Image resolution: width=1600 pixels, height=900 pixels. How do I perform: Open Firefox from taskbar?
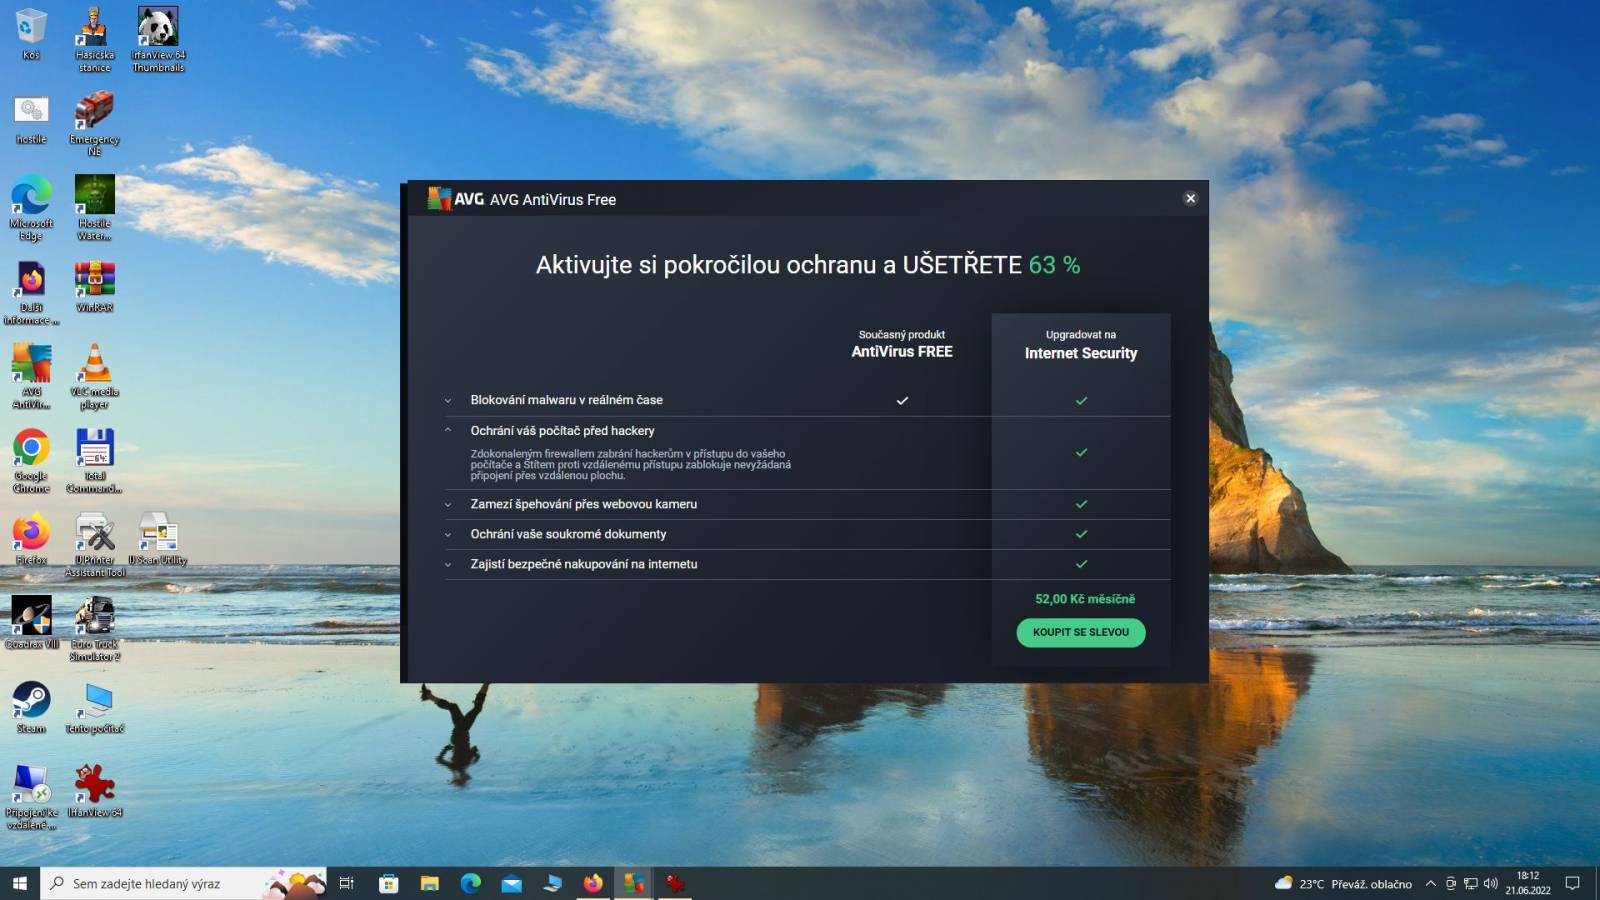click(593, 883)
